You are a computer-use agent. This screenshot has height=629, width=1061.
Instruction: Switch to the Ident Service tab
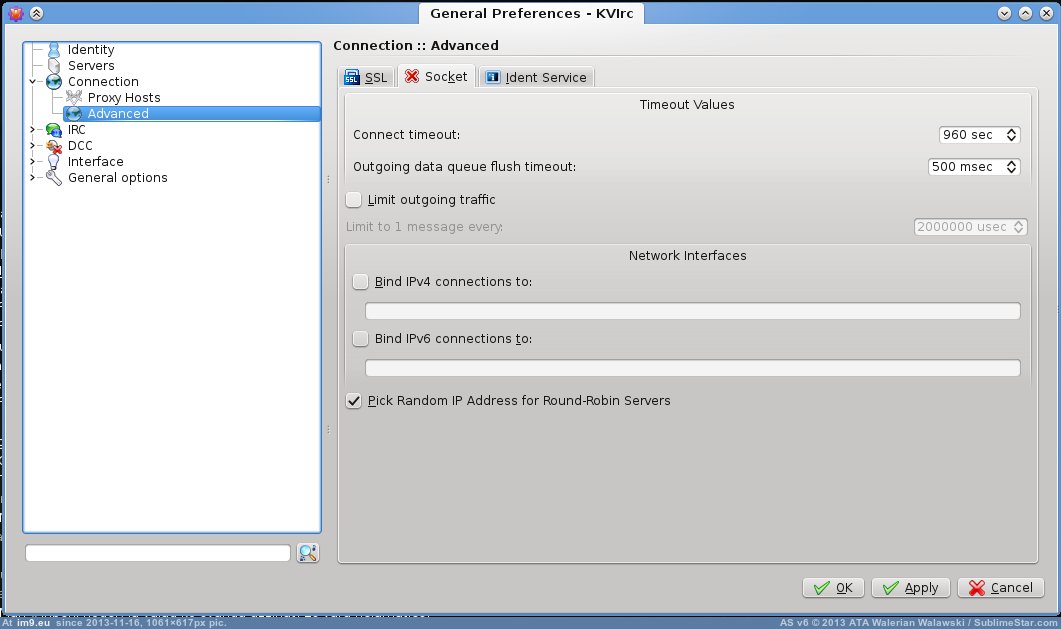pyautogui.click(x=537, y=77)
